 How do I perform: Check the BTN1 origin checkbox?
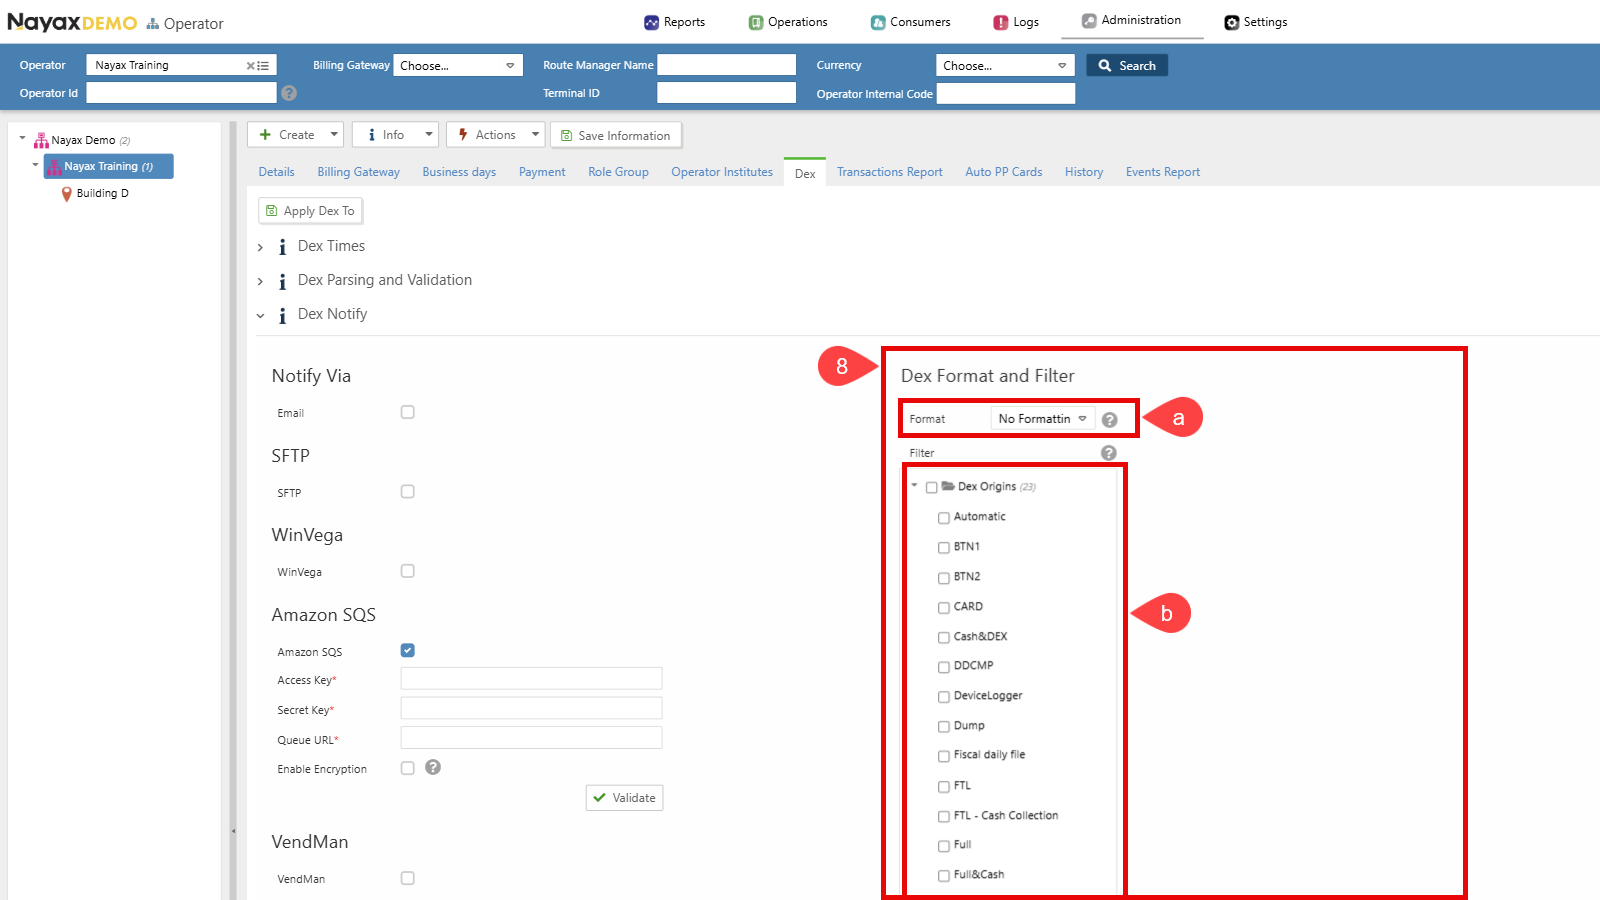pyautogui.click(x=943, y=548)
